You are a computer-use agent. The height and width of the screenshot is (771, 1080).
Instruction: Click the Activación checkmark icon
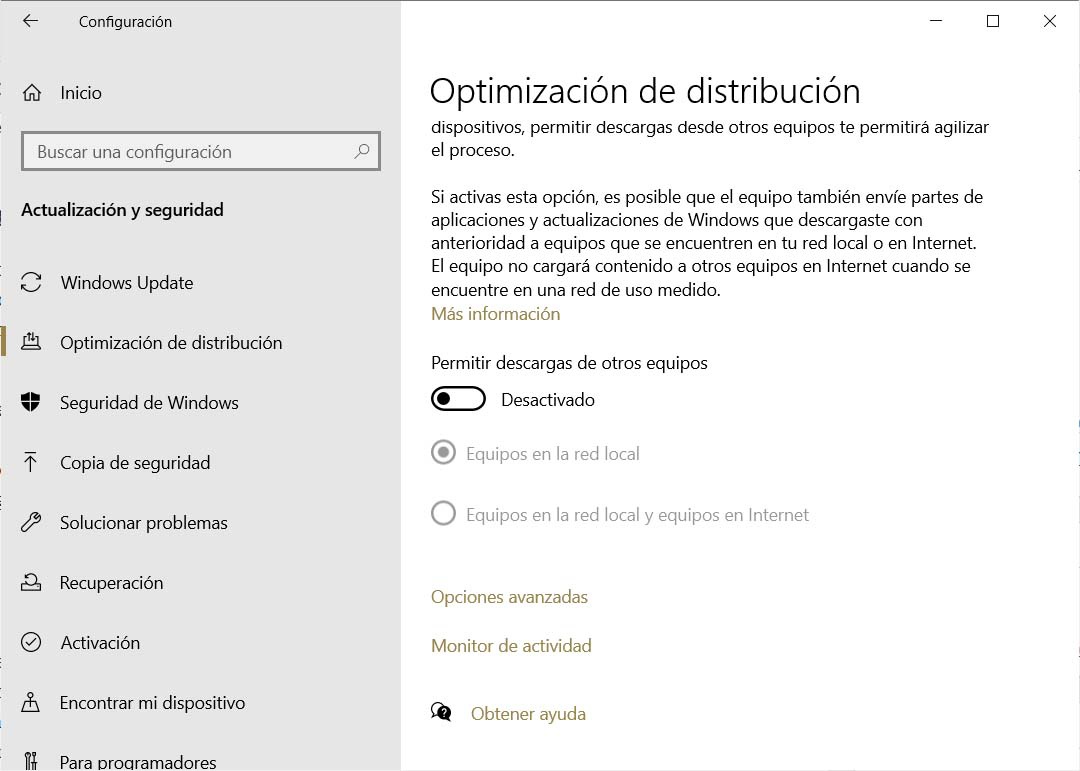pyautogui.click(x=32, y=642)
